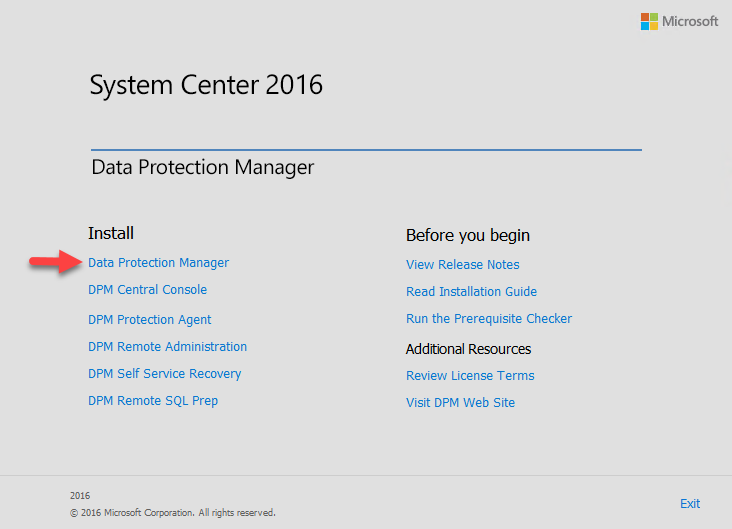Screen dimensions: 732x529
Task: Open Read Installation Guide link
Action: point(472,292)
